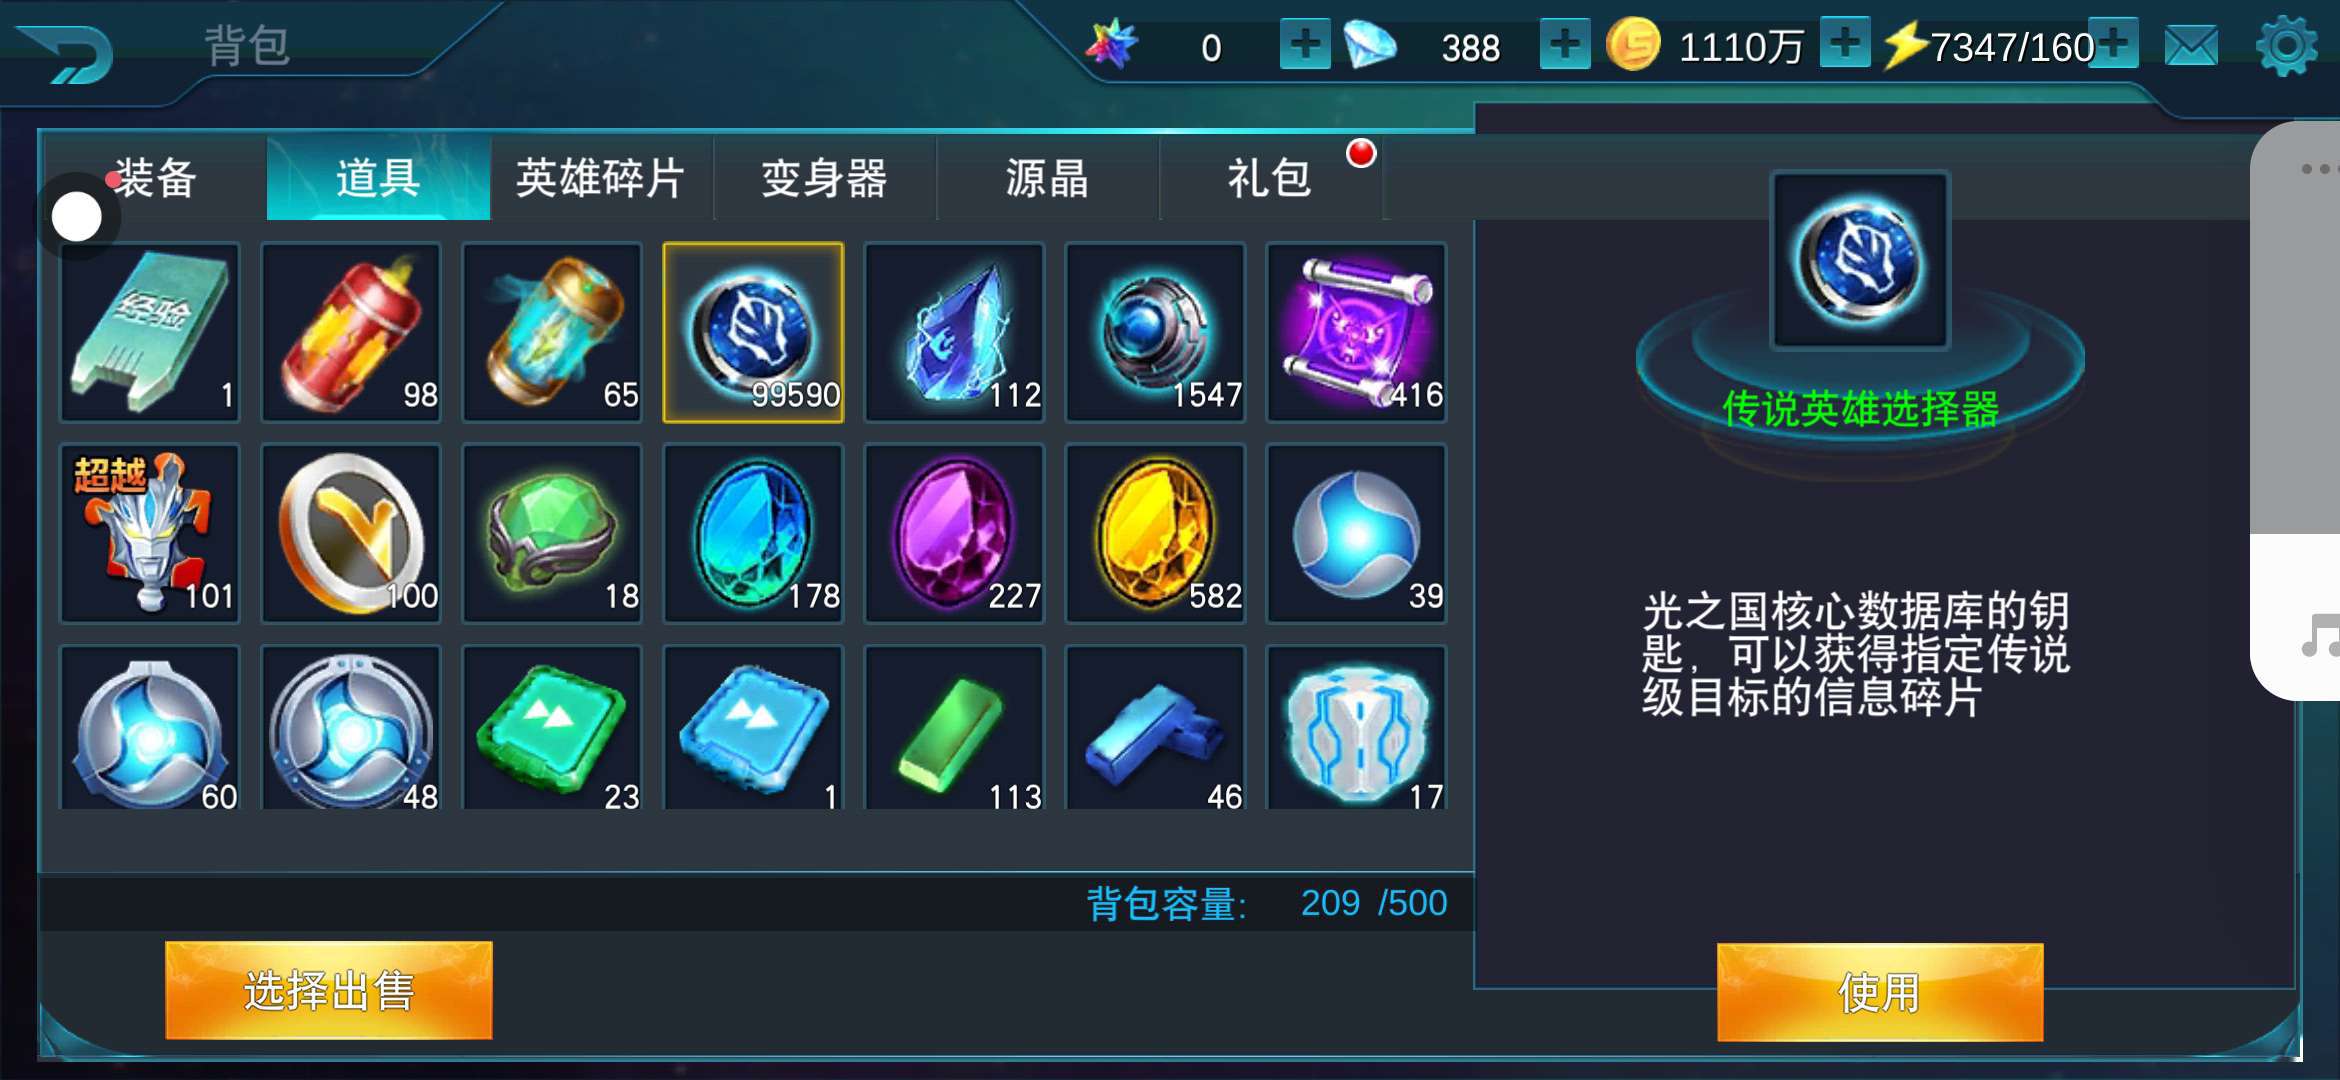
Task: Go back using the return arrow
Action: pyautogui.click(x=67, y=52)
